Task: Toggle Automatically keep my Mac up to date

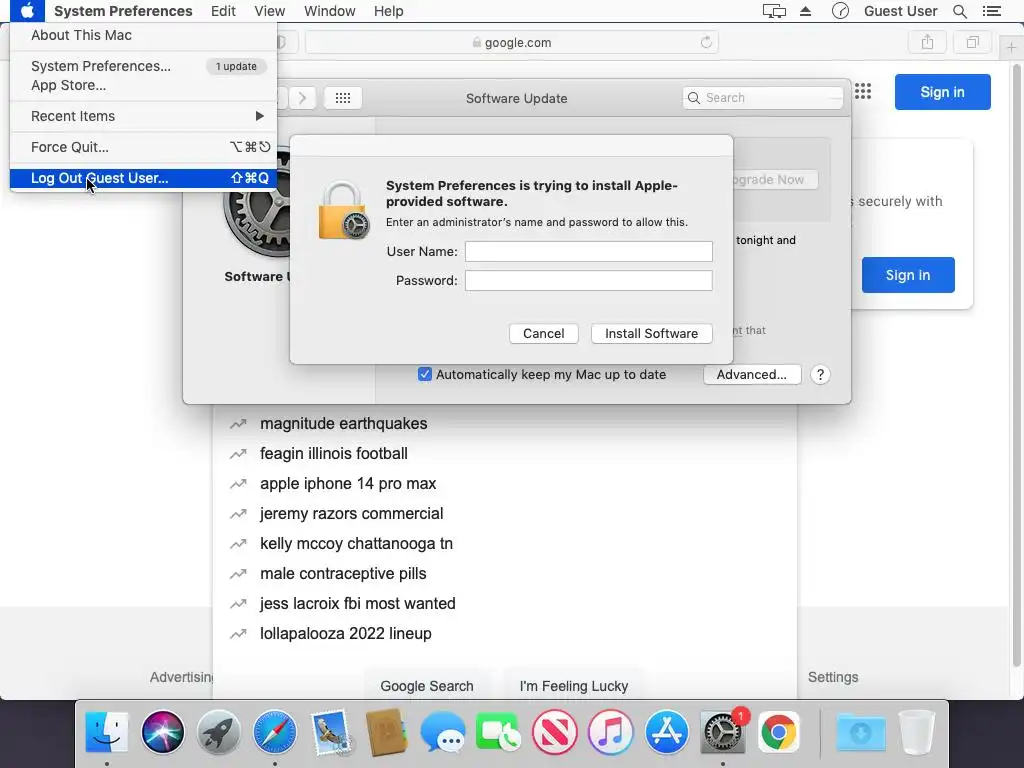Action: tap(424, 374)
